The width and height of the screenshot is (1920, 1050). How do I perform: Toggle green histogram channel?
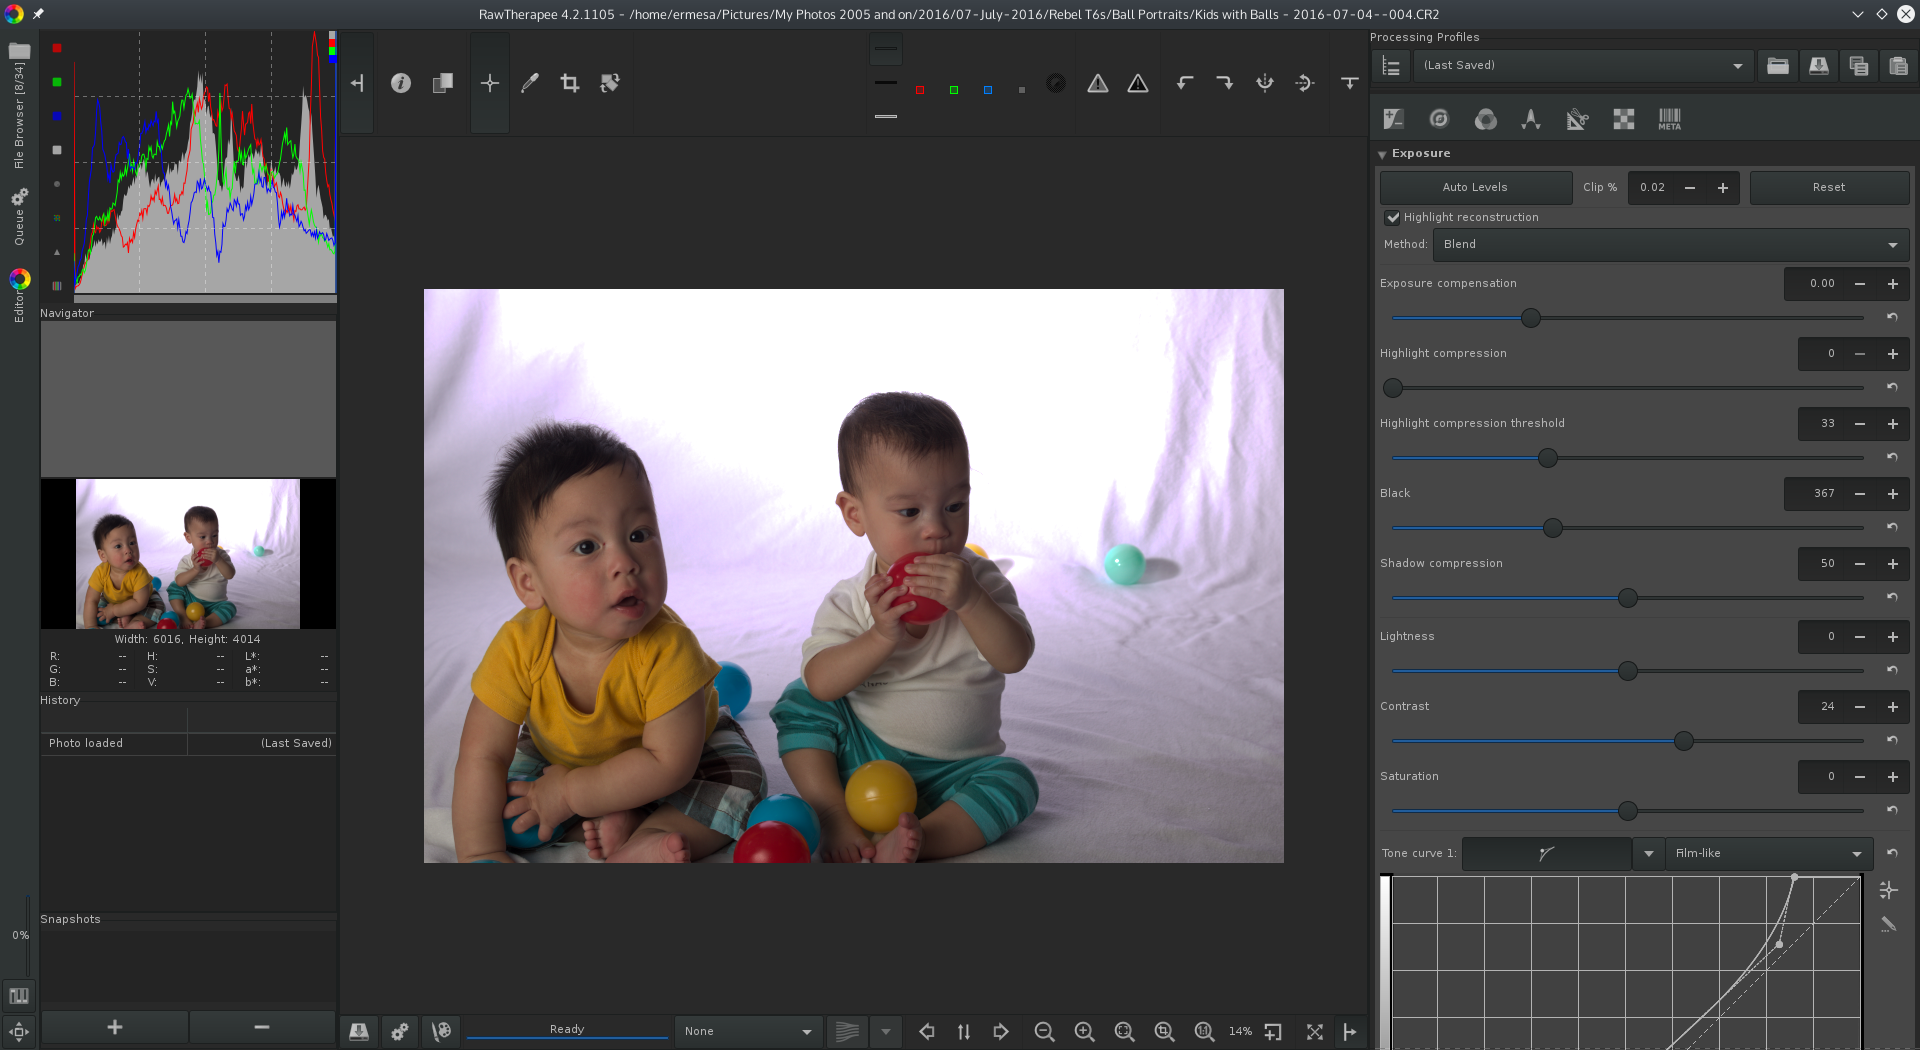tap(57, 82)
